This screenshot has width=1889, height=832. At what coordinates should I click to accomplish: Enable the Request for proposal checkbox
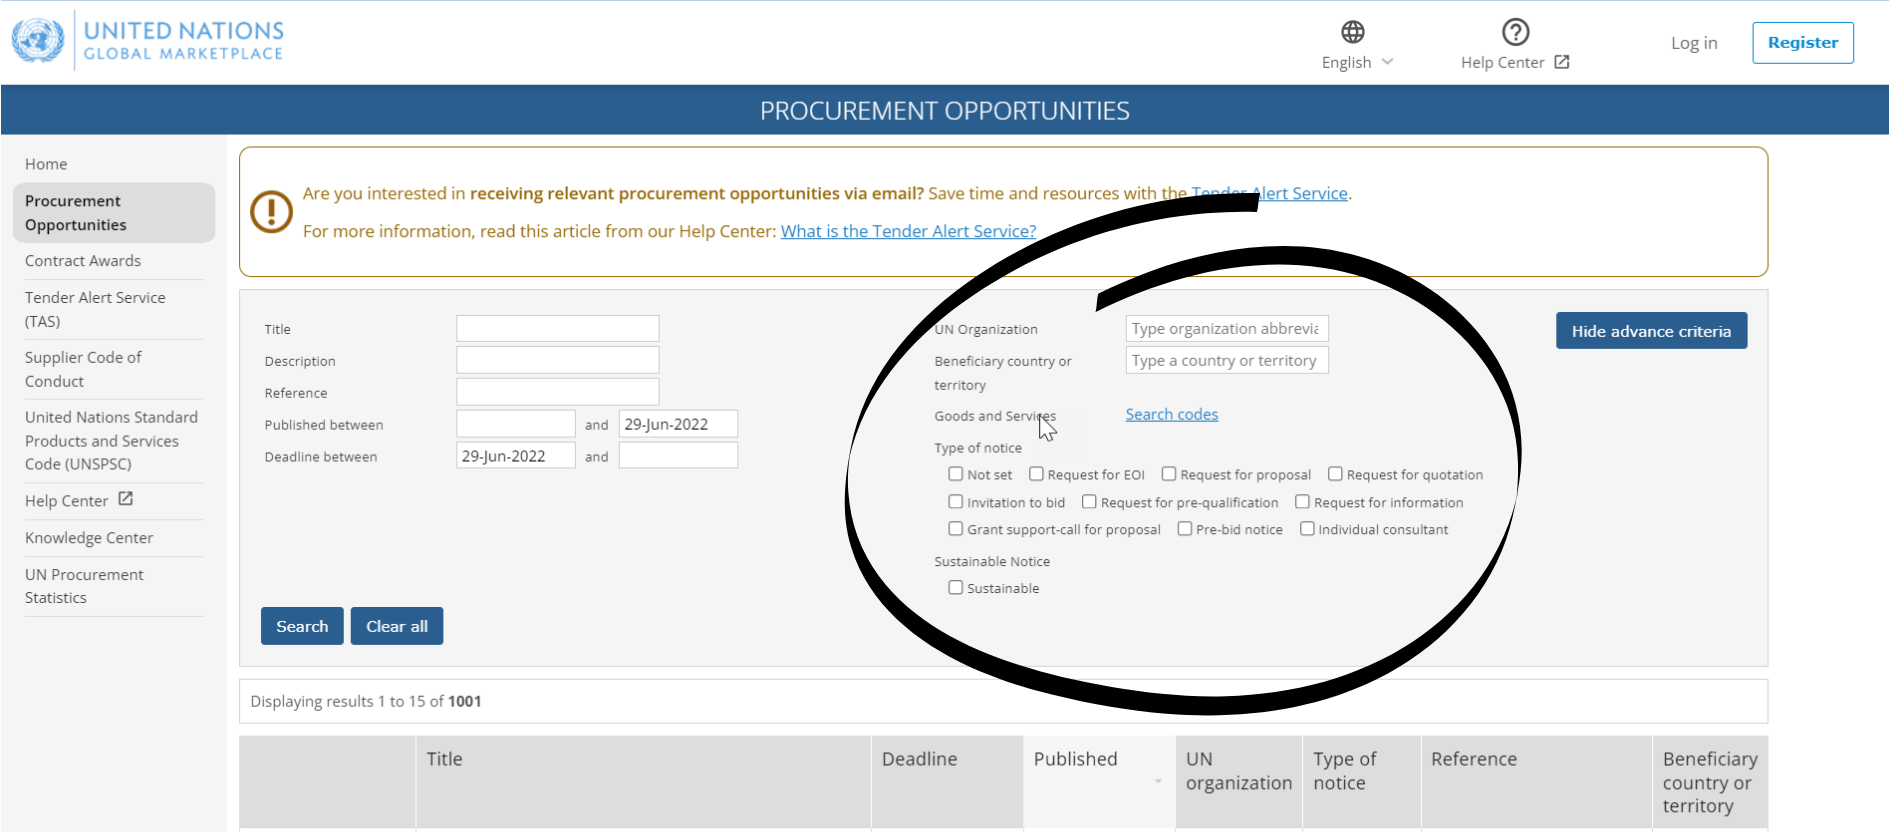coord(1168,474)
